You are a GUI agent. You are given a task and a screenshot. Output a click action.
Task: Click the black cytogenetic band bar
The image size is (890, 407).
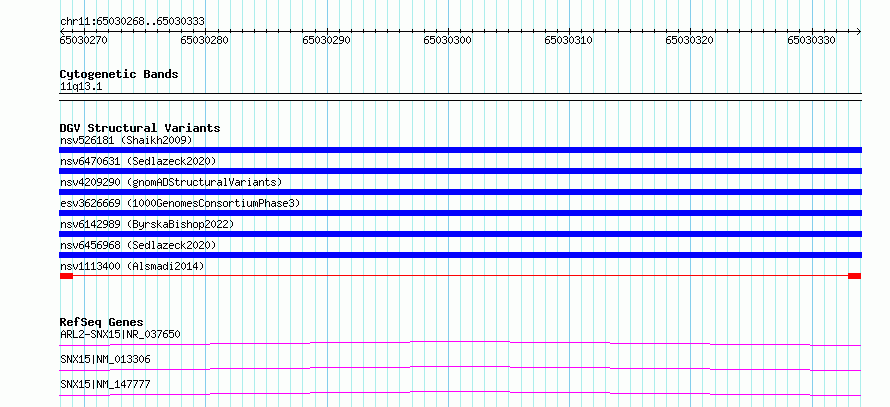pos(460,97)
